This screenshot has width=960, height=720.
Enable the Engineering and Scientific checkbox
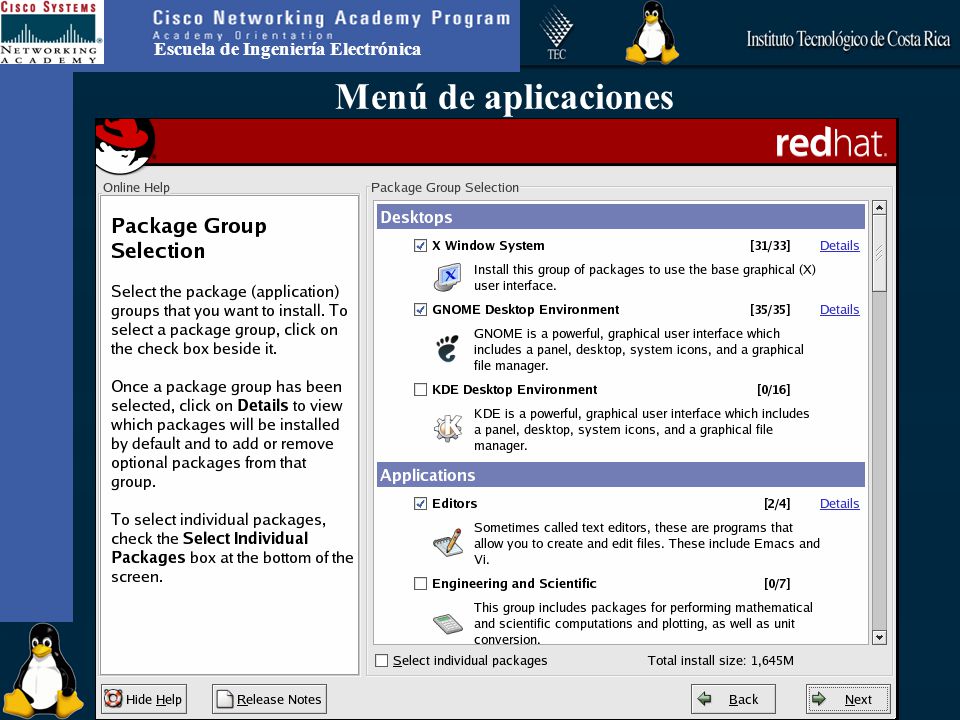pos(421,584)
